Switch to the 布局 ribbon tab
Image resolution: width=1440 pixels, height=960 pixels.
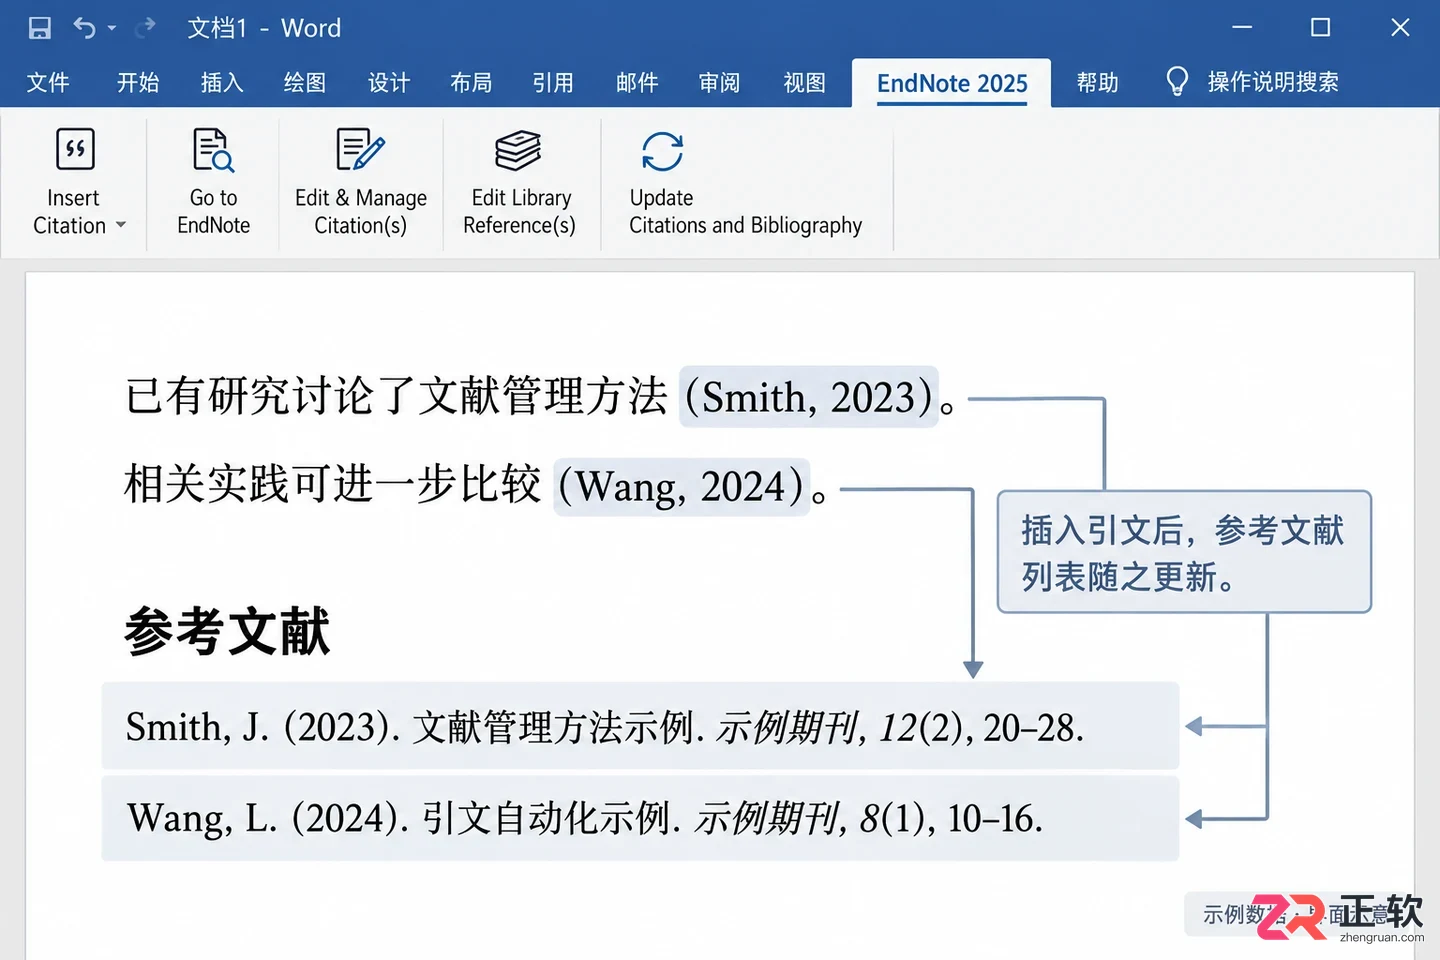click(471, 82)
